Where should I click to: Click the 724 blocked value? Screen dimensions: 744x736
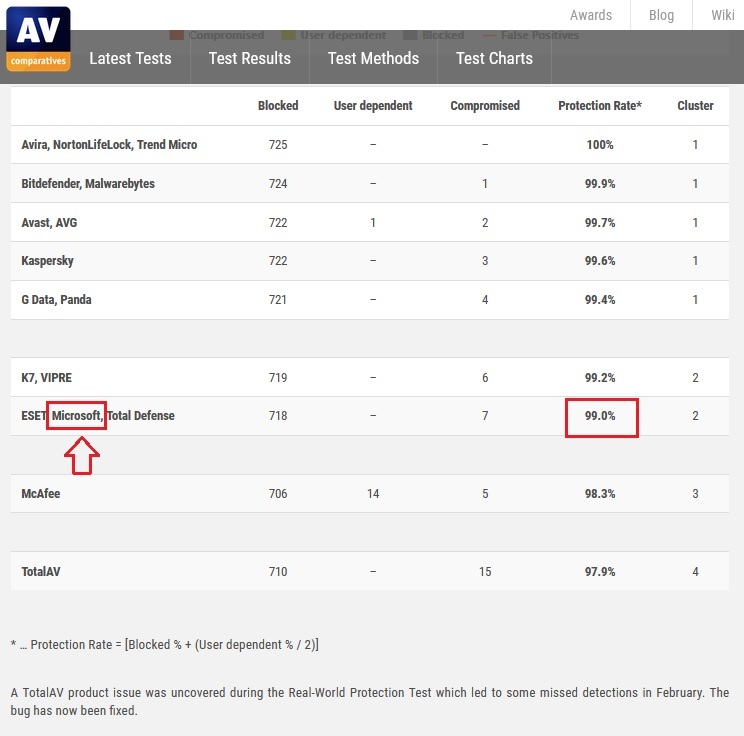point(278,184)
